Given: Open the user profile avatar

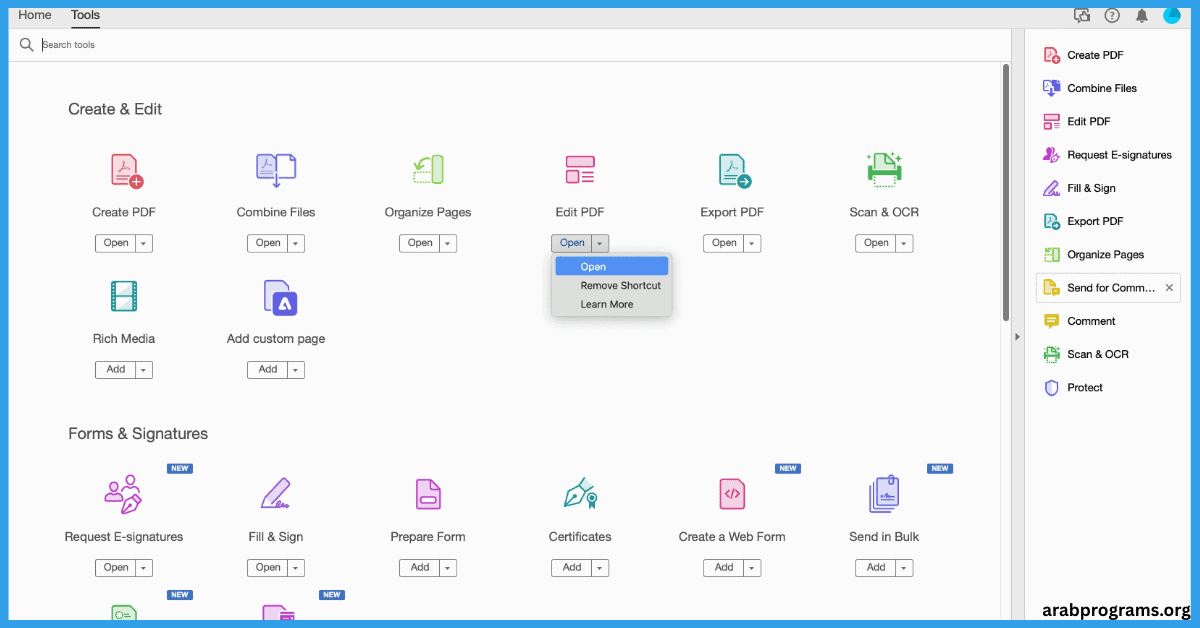Looking at the screenshot, I should coord(1172,15).
